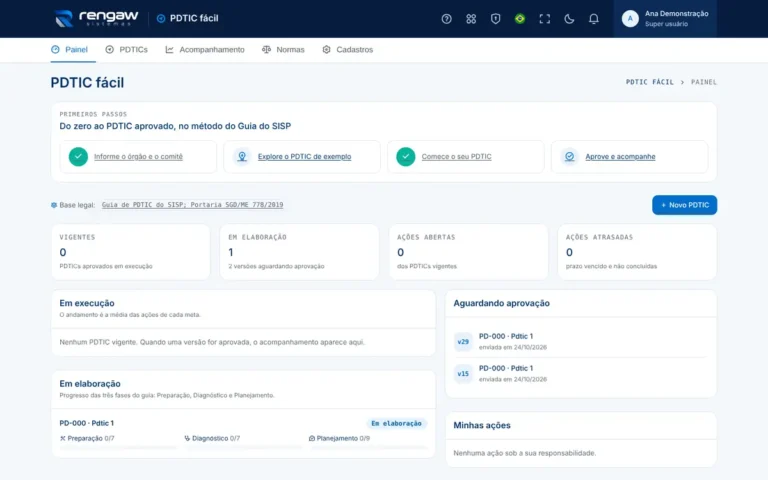Open PD-000 - Pdtic 1 in Em elaboração
The image size is (768, 480).
click(86, 423)
